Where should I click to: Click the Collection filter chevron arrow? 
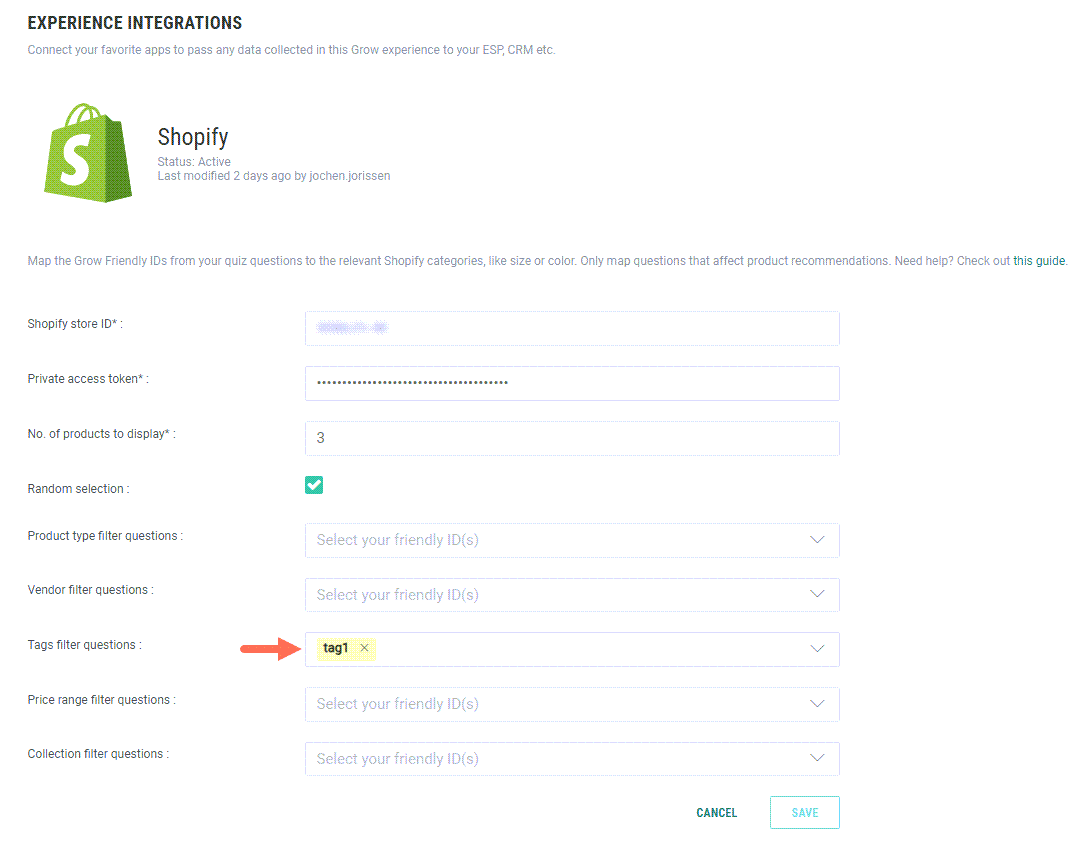[817, 758]
